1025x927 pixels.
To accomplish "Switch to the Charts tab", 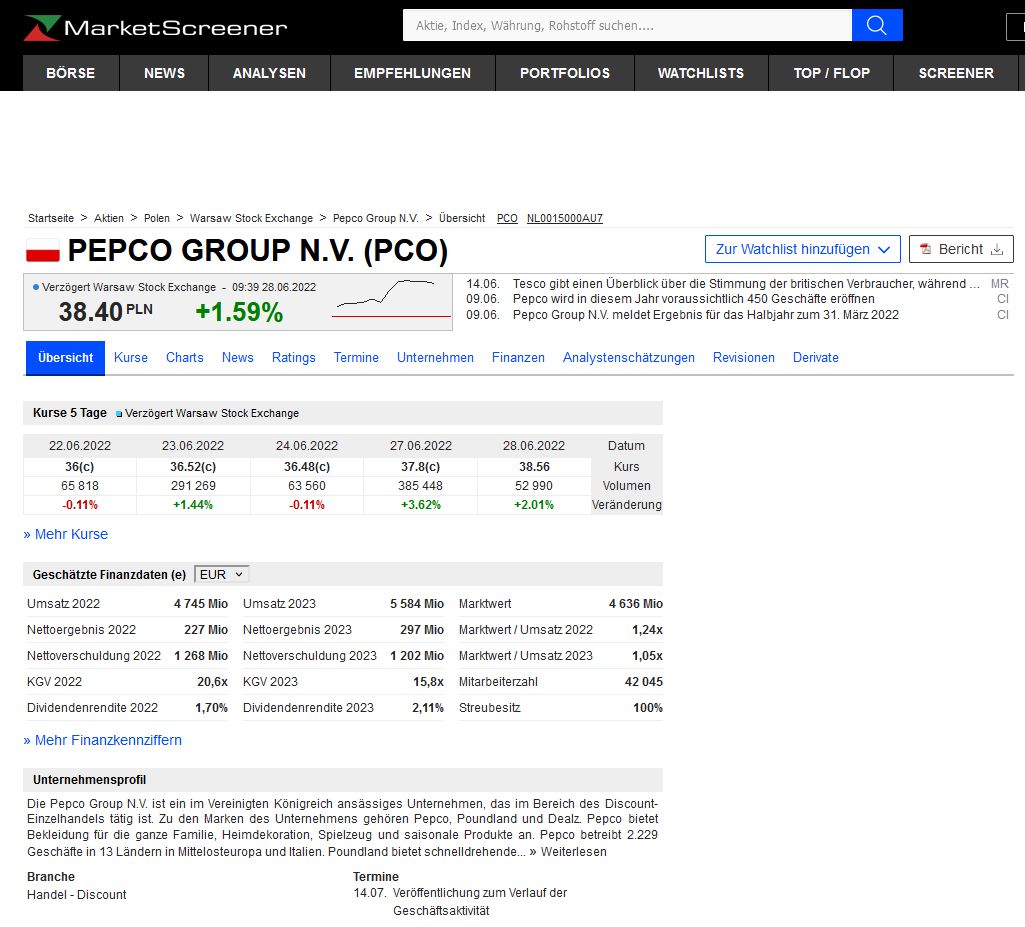I will 184,358.
